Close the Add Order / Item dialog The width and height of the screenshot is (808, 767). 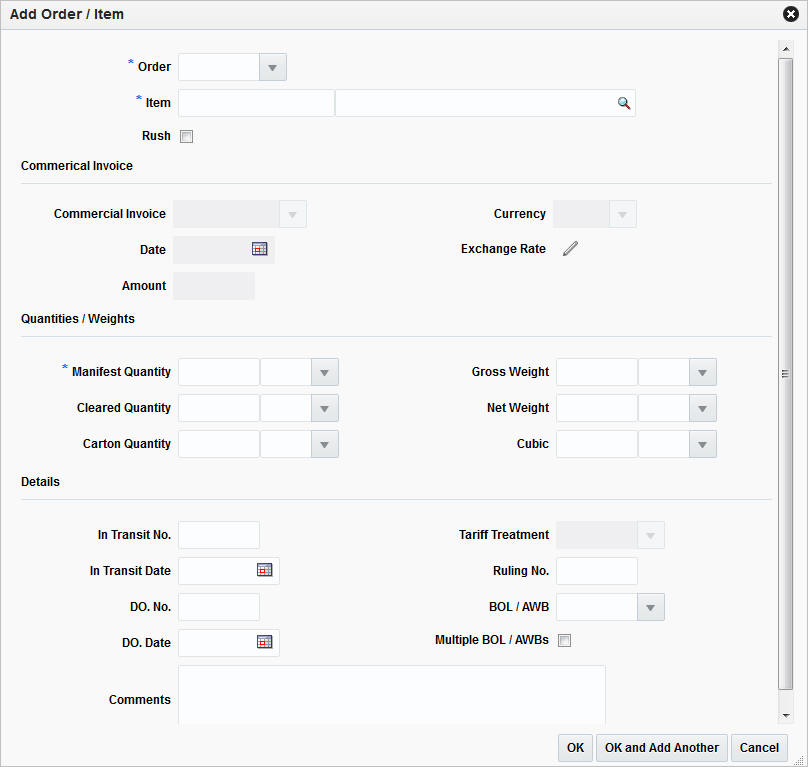(x=789, y=13)
